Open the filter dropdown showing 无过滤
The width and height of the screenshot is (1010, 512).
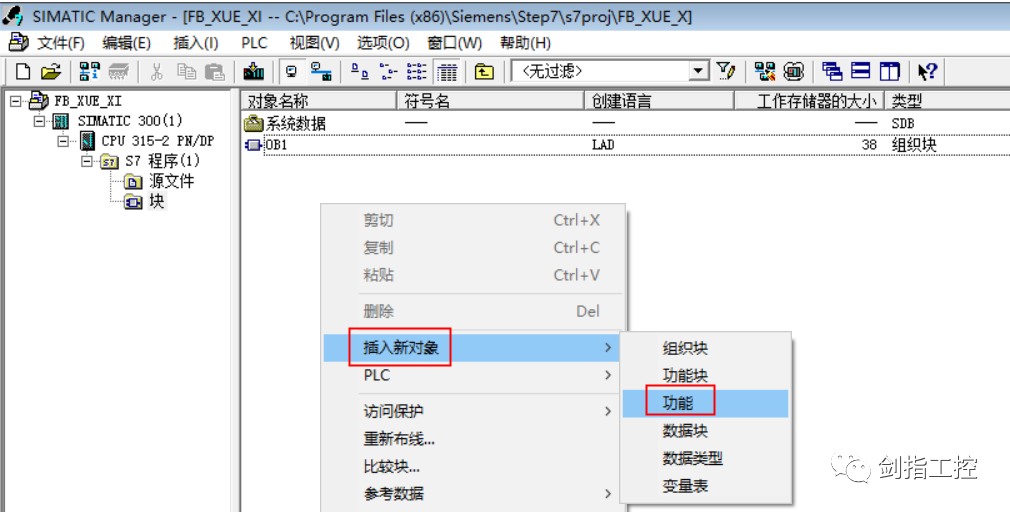click(x=699, y=71)
